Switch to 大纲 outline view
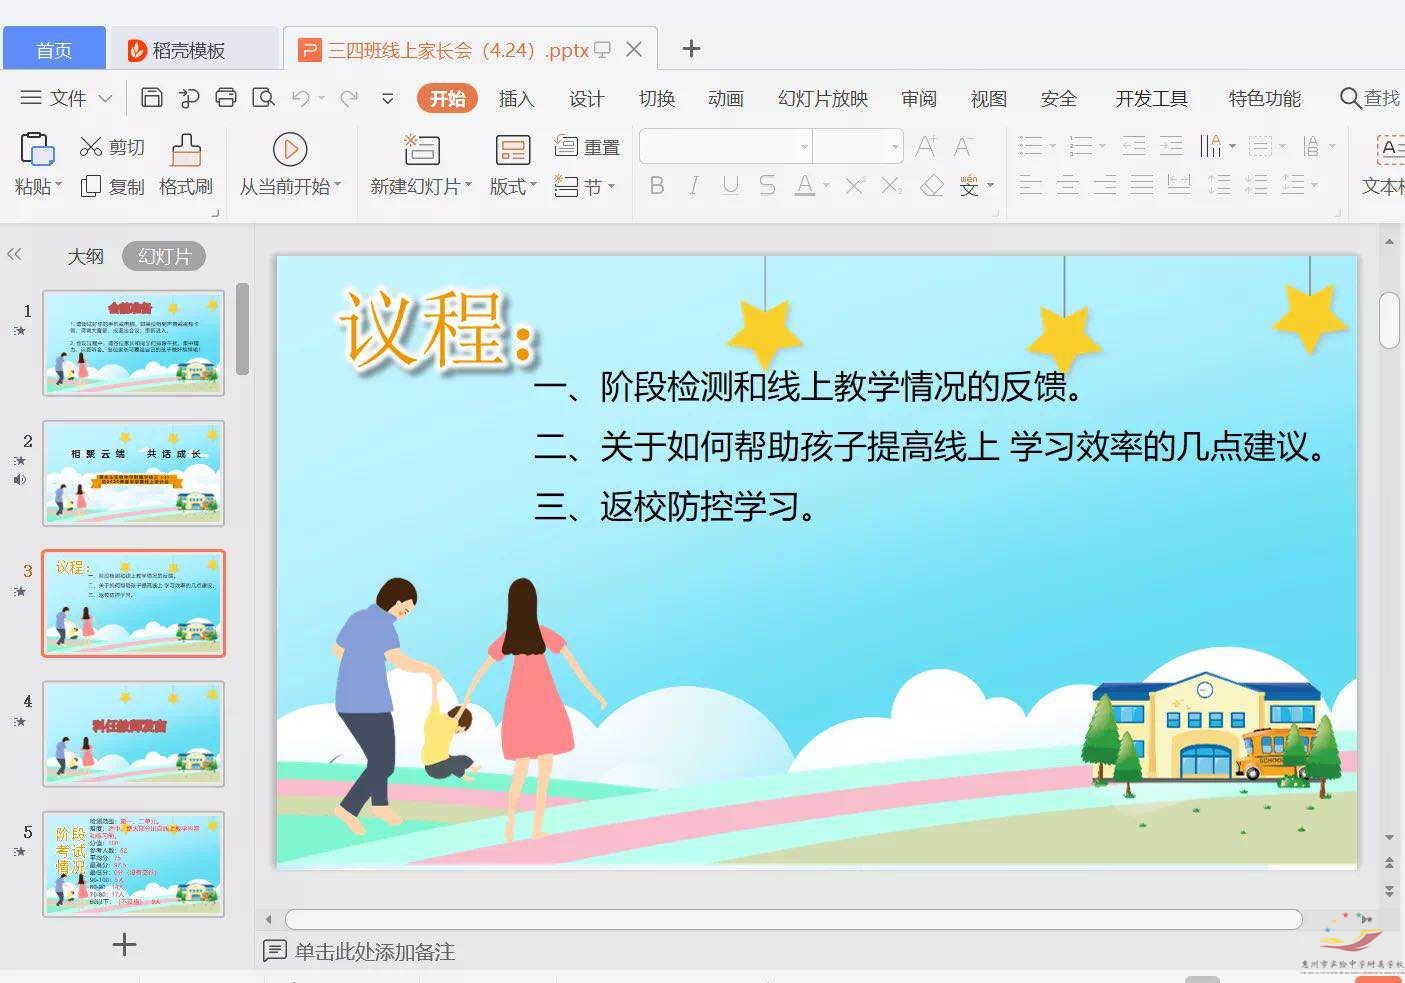The height and width of the screenshot is (983, 1405). [85, 257]
